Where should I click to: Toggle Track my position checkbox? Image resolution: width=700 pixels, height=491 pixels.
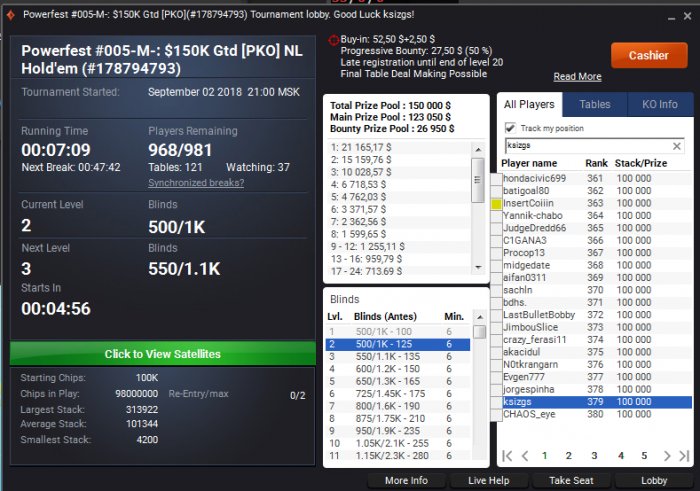[510, 128]
